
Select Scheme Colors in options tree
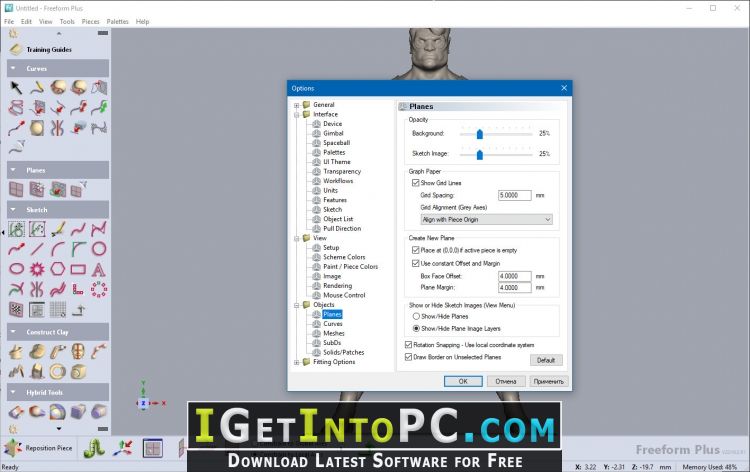point(344,257)
